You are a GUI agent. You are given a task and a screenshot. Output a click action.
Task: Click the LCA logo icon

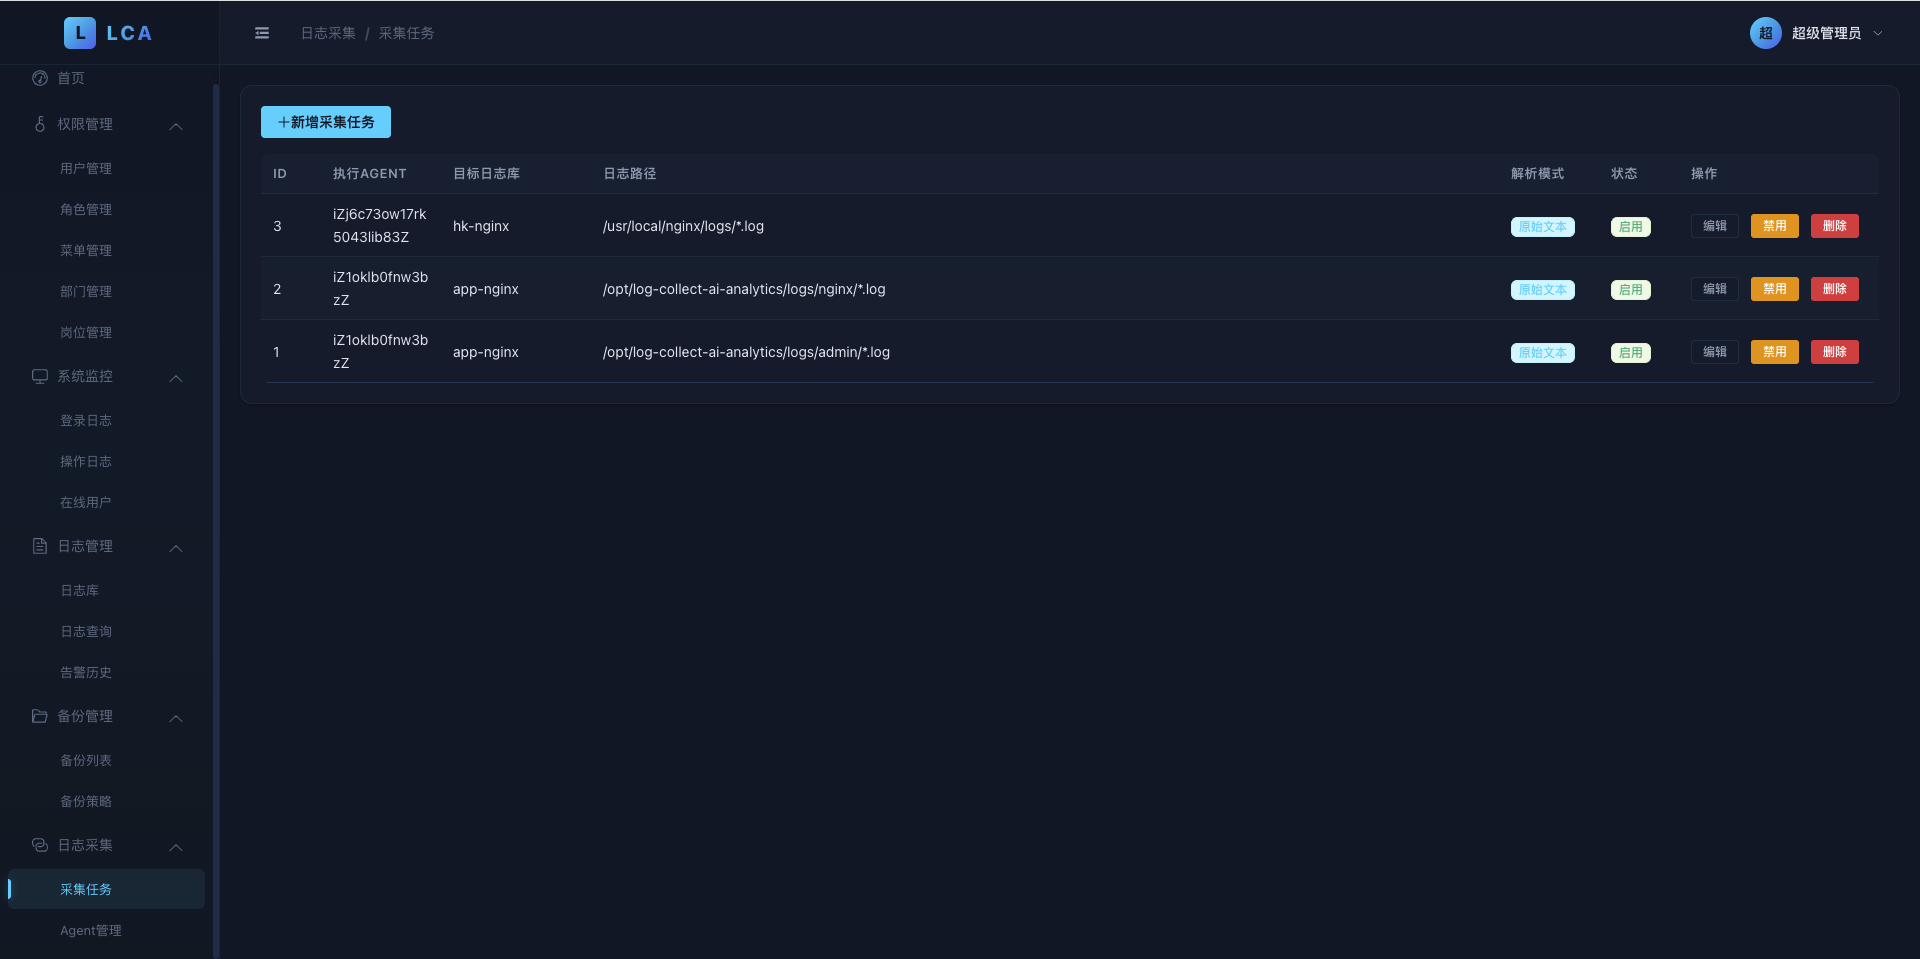click(x=80, y=33)
